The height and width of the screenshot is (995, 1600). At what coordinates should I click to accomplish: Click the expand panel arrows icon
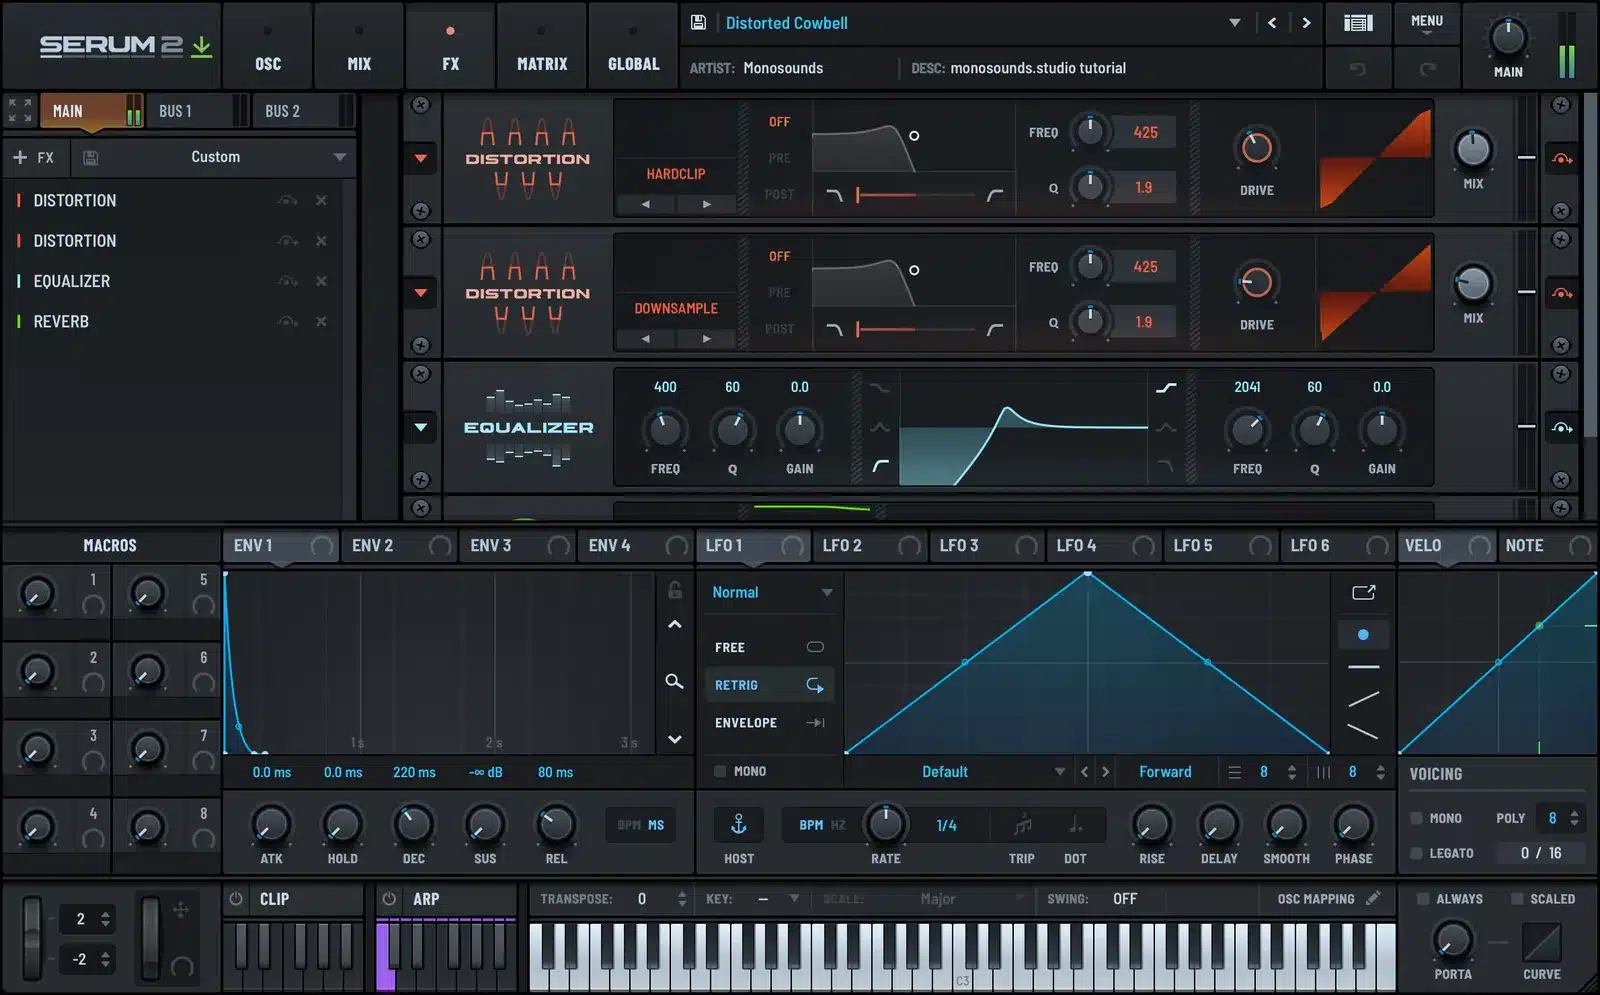pyautogui.click(x=20, y=110)
